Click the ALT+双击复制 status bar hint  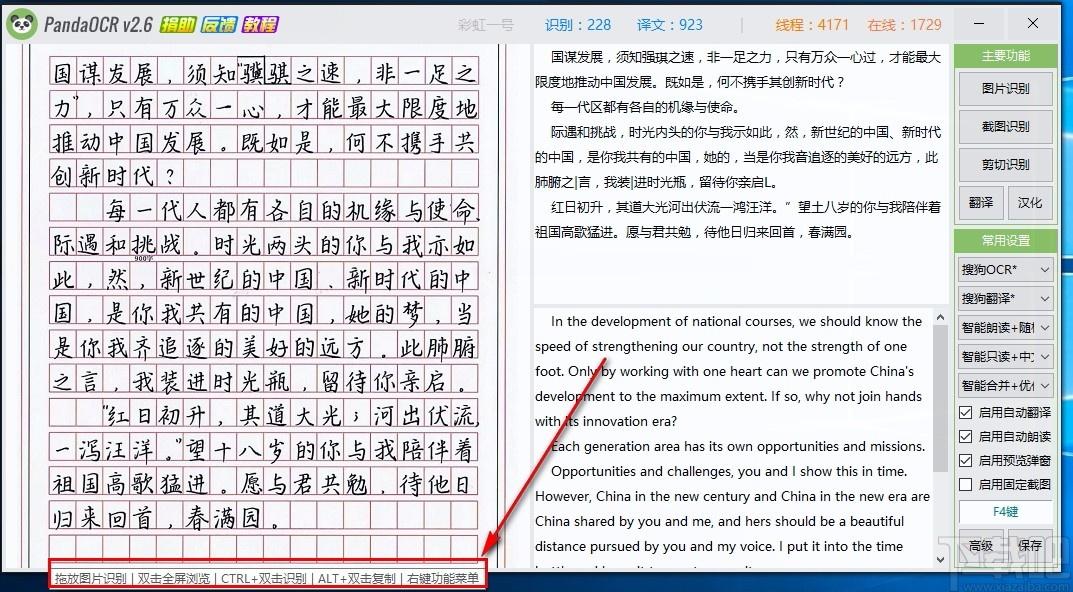pos(357,578)
